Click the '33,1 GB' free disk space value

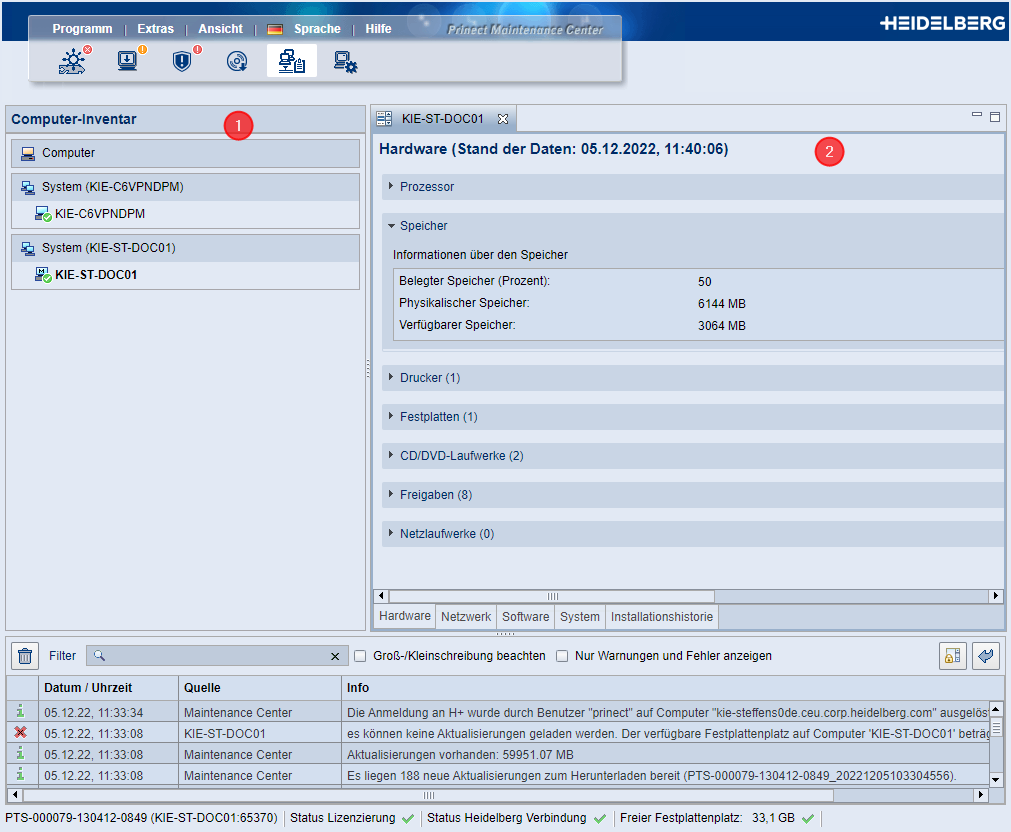pyautogui.click(x=773, y=818)
